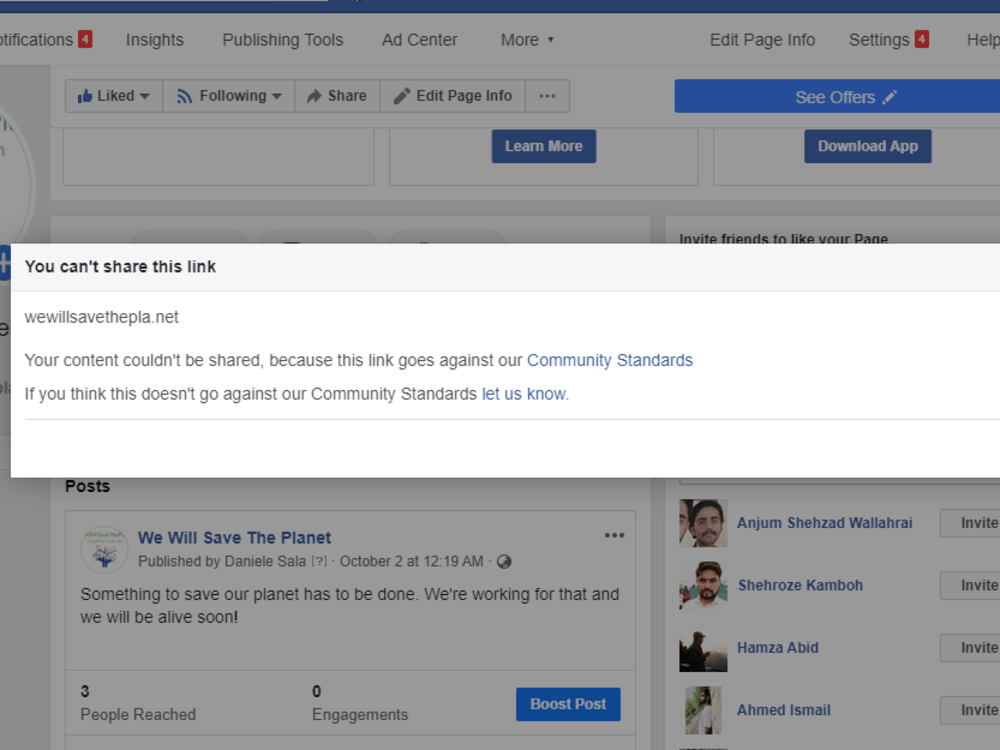1000x750 pixels.
Task: Click the globe audience icon on the post
Action: [504, 562]
